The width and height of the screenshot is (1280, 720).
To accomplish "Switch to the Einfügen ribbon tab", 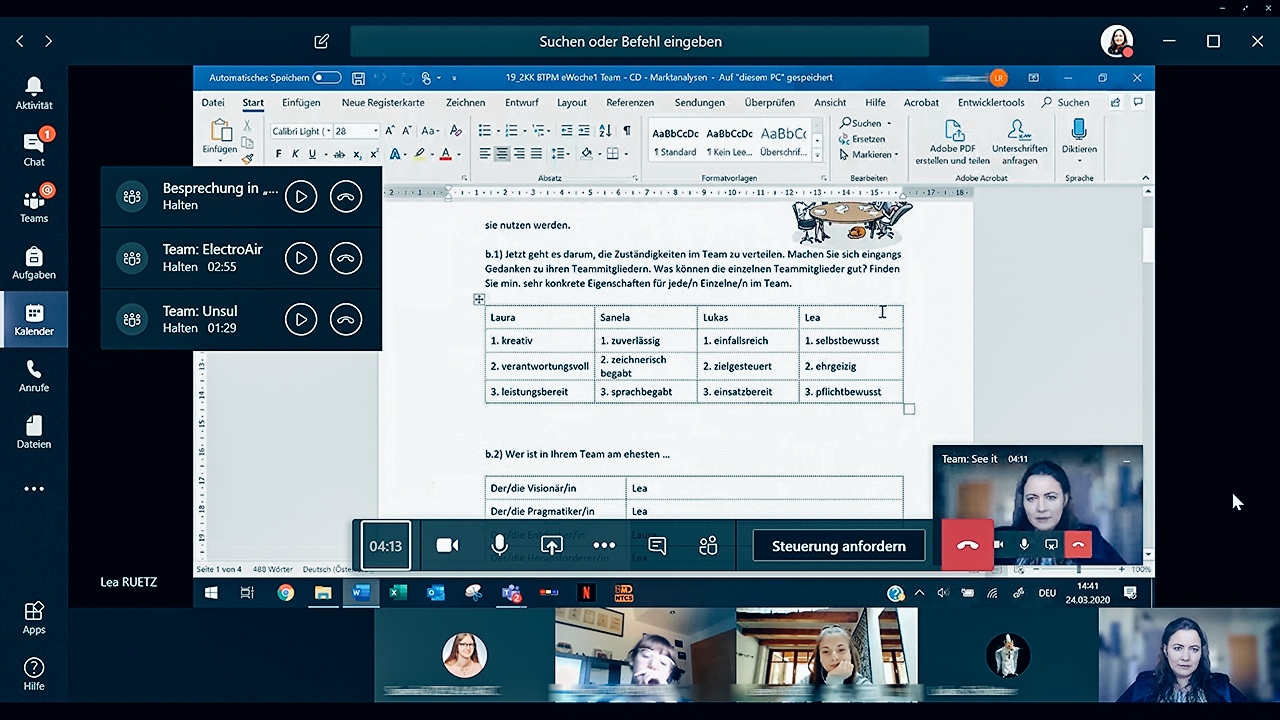I will [300, 102].
